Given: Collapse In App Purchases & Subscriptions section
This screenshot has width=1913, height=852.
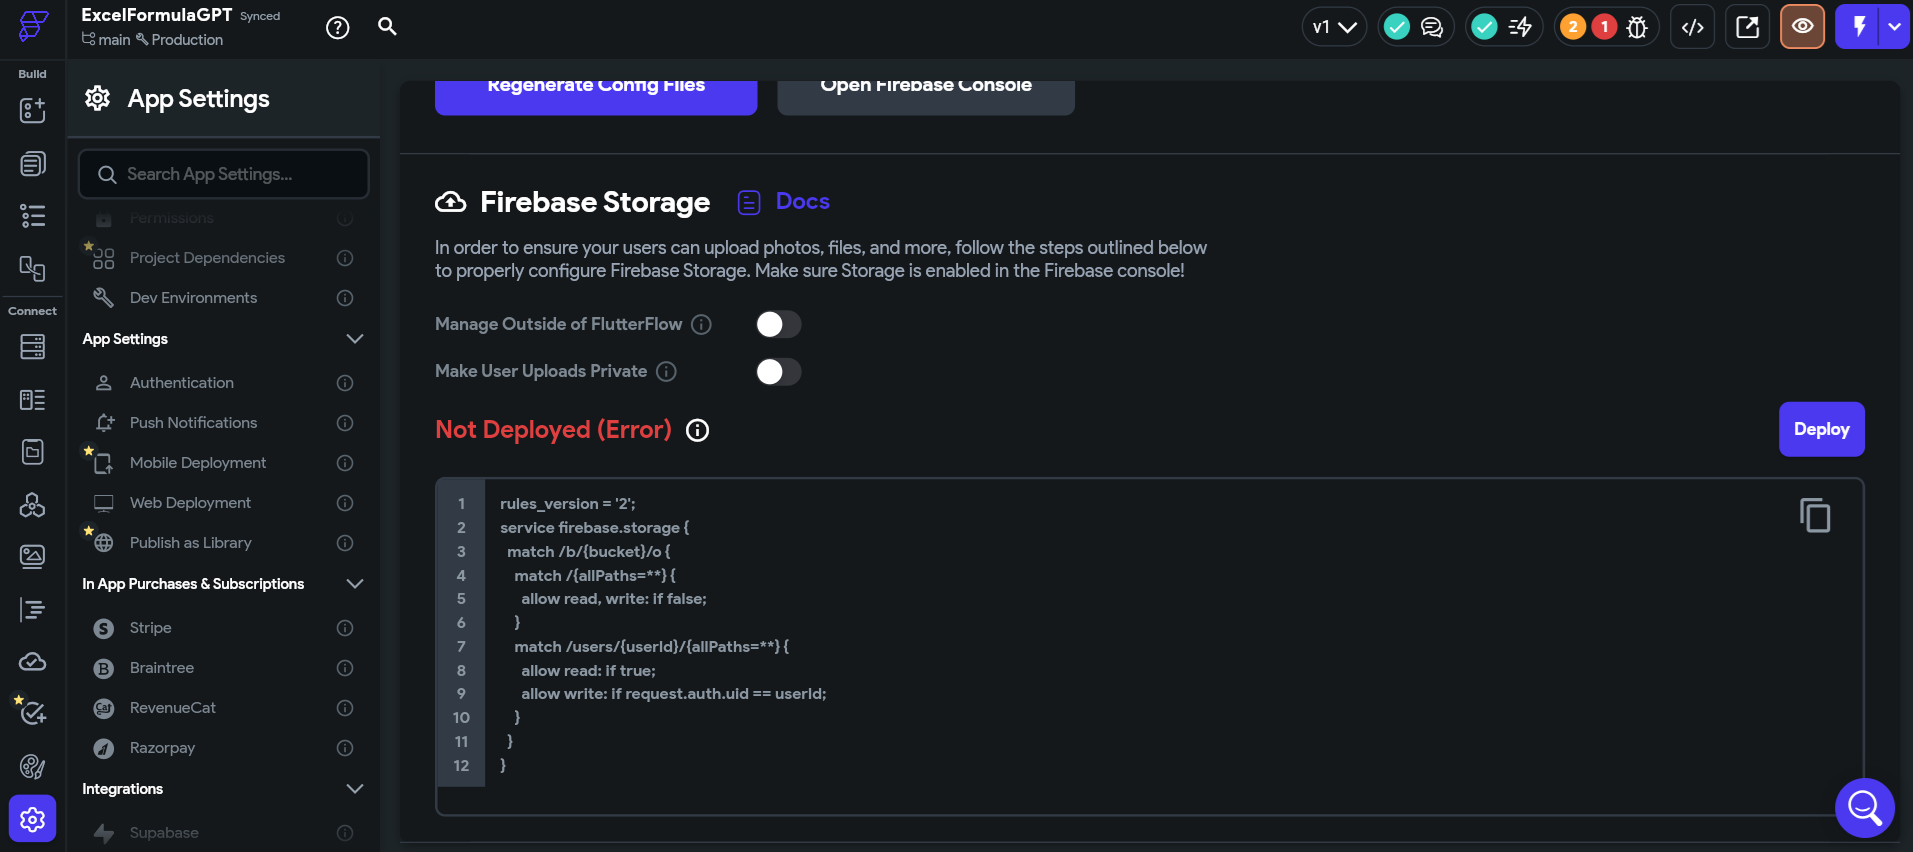Looking at the screenshot, I should pos(354,584).
